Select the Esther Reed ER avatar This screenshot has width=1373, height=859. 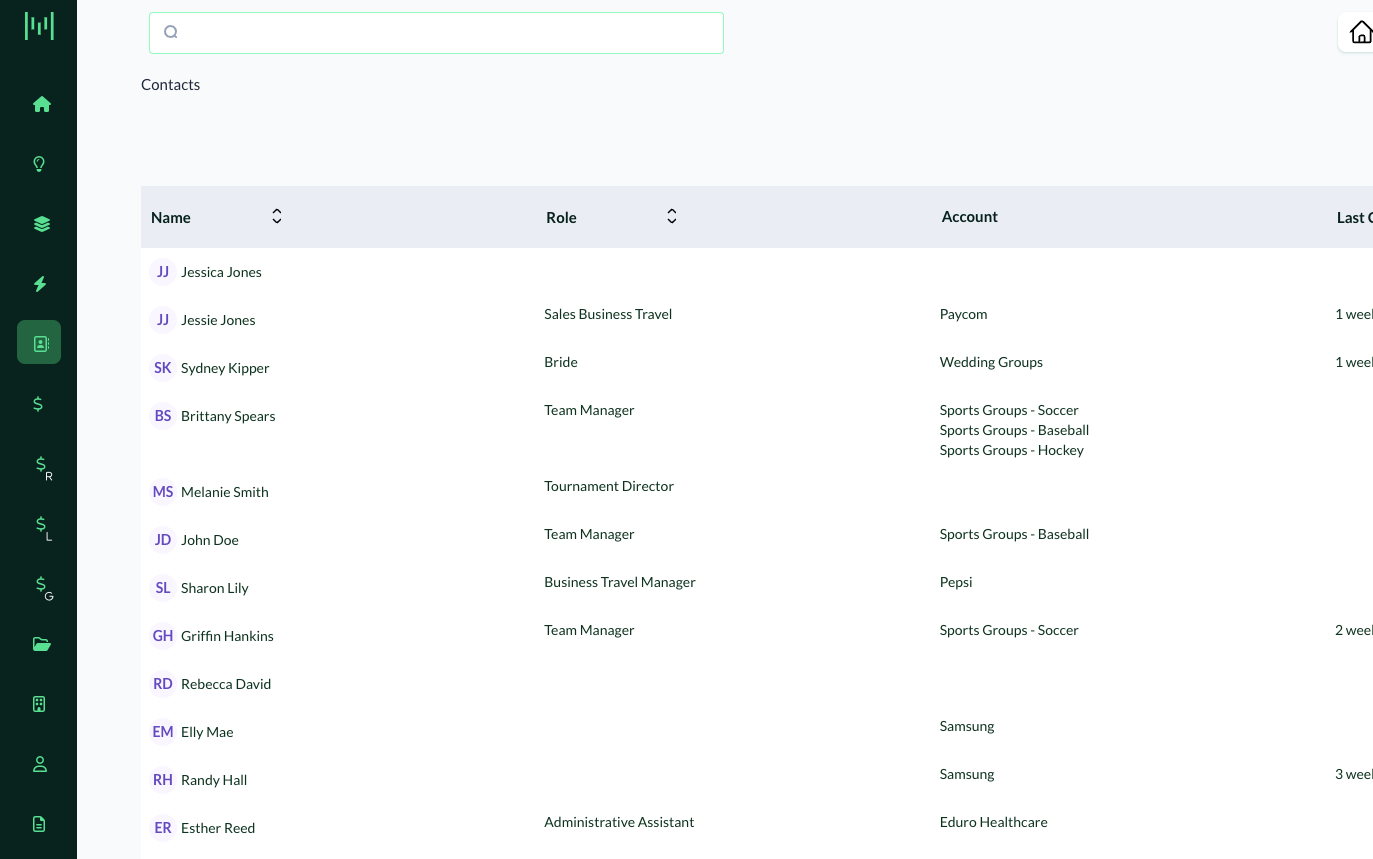pyautogui.click(x=163, y=828)
